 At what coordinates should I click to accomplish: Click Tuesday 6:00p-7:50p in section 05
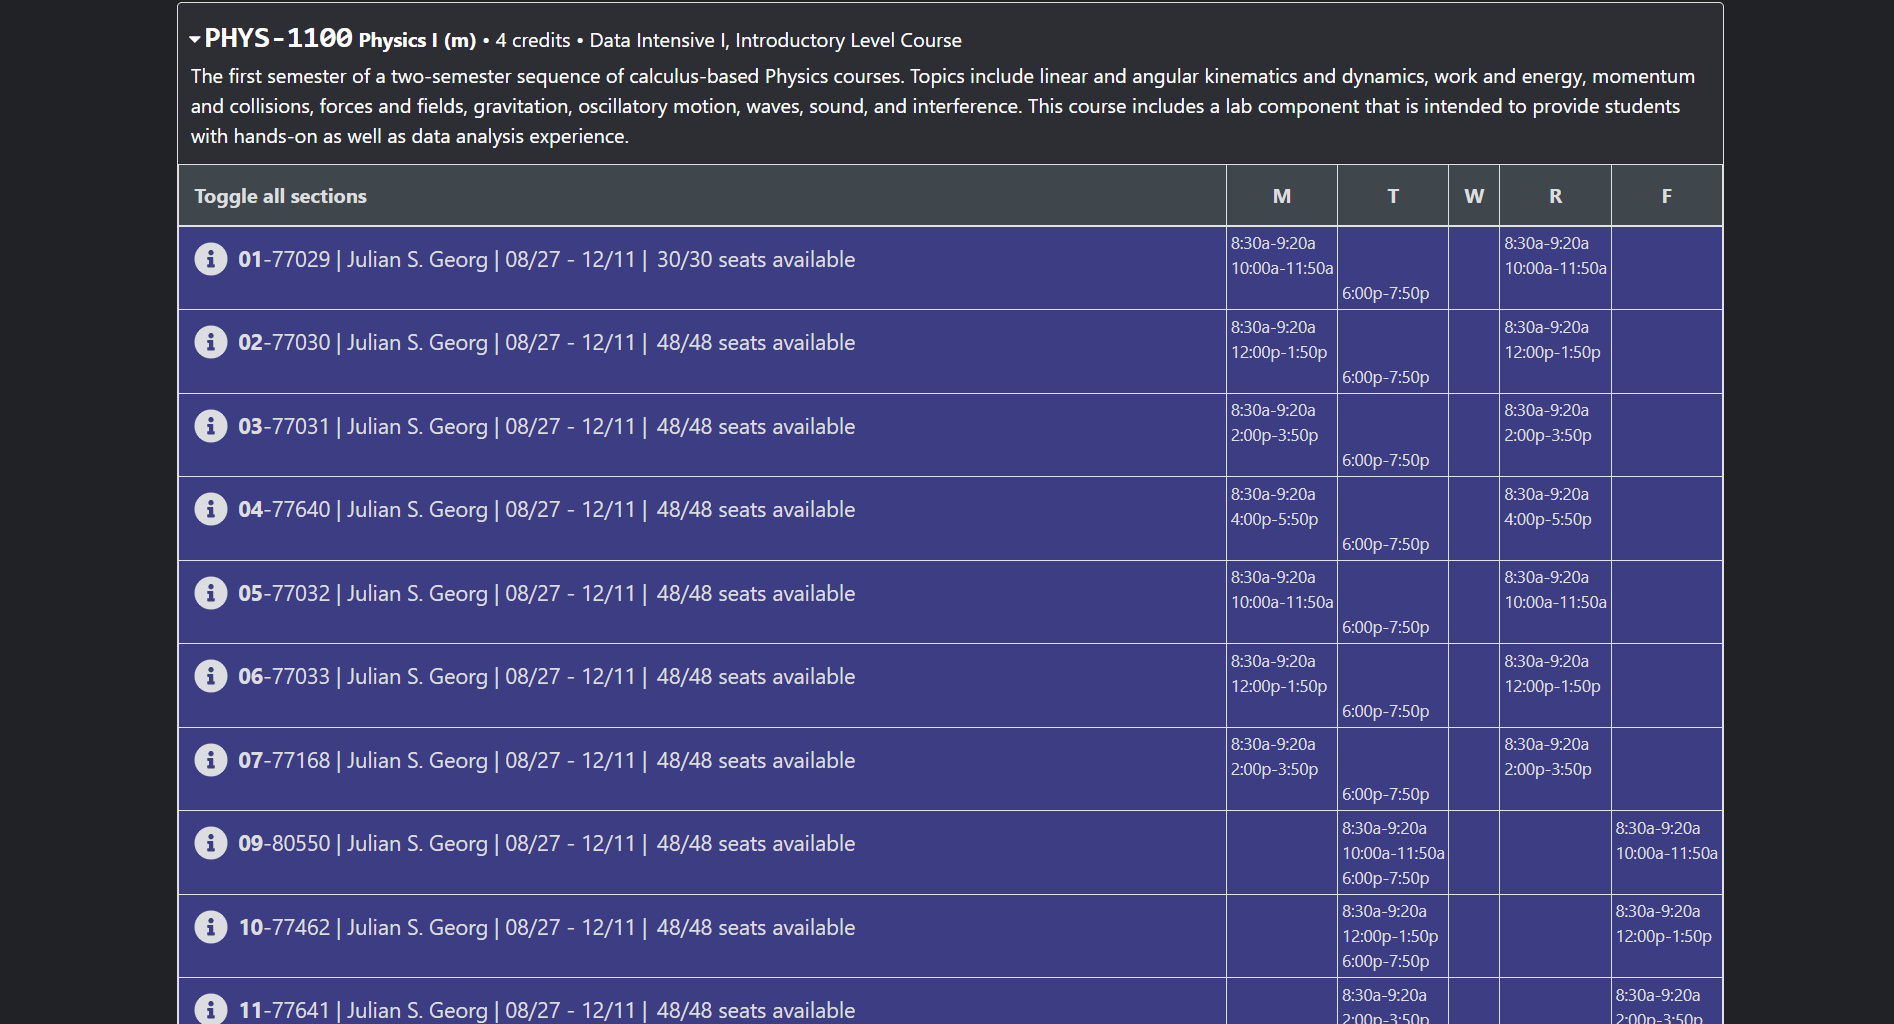pos(1386,627)
